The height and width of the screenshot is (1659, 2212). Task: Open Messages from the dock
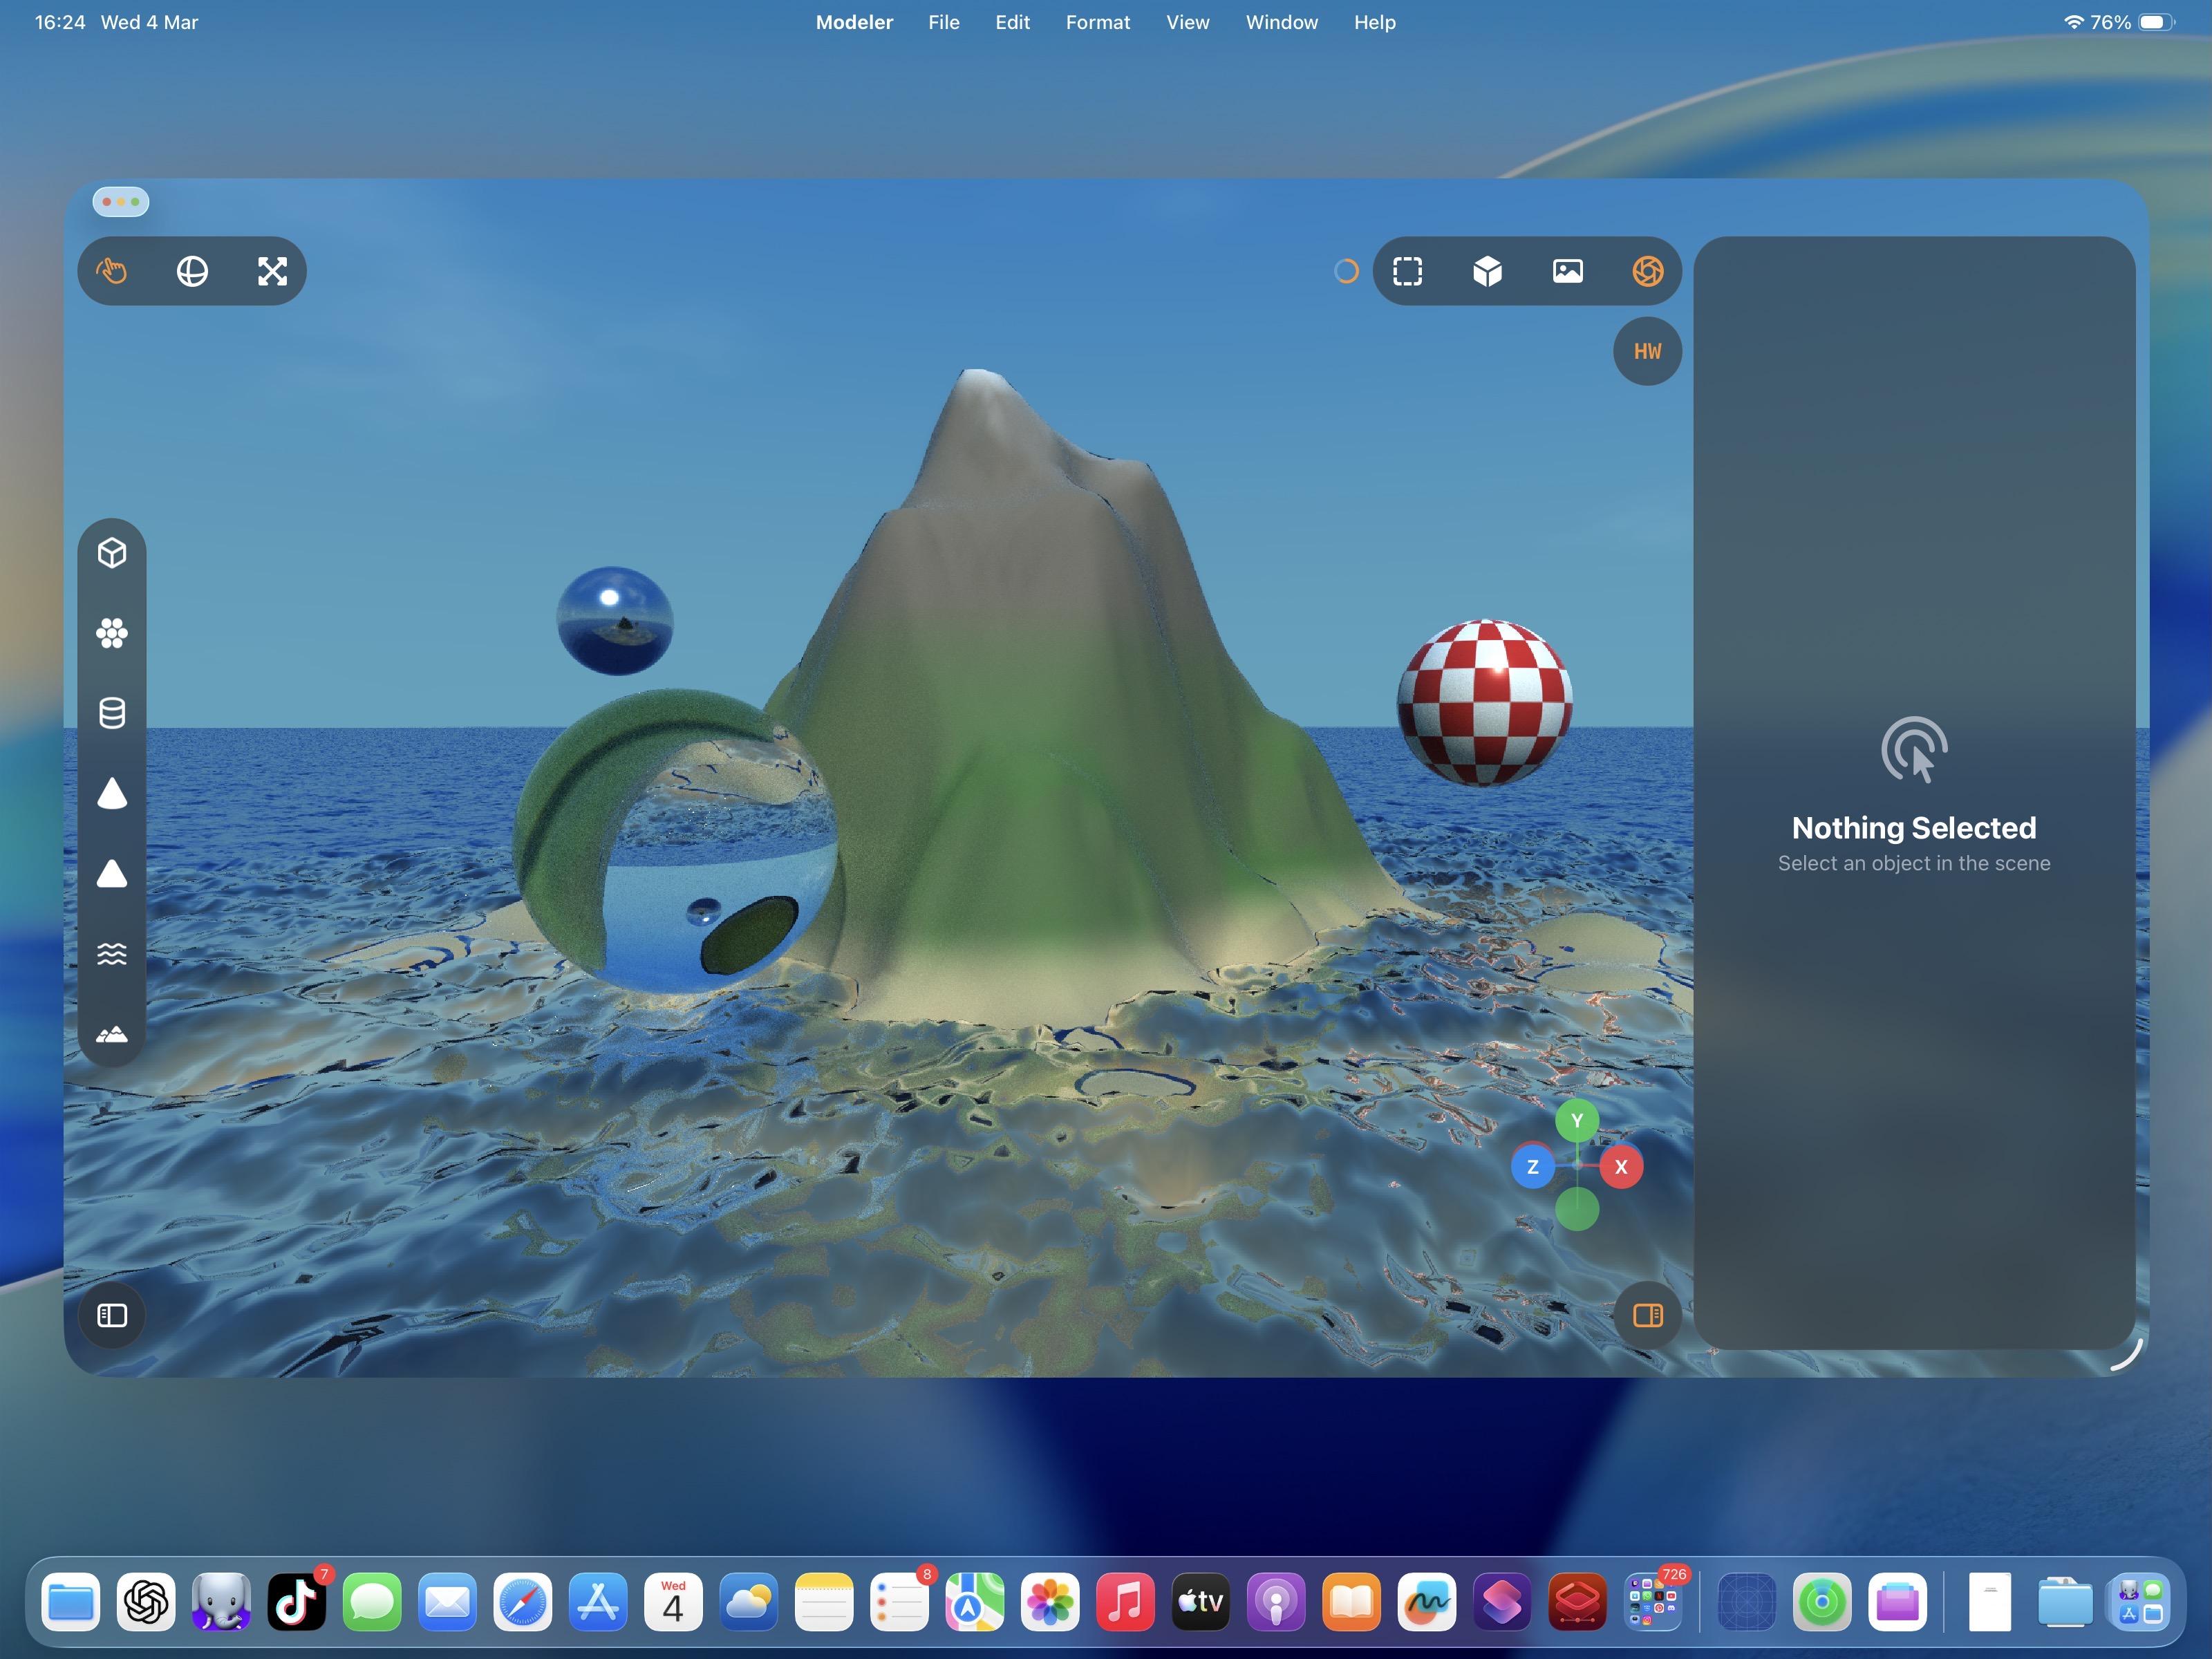(x=372, y=1603)
